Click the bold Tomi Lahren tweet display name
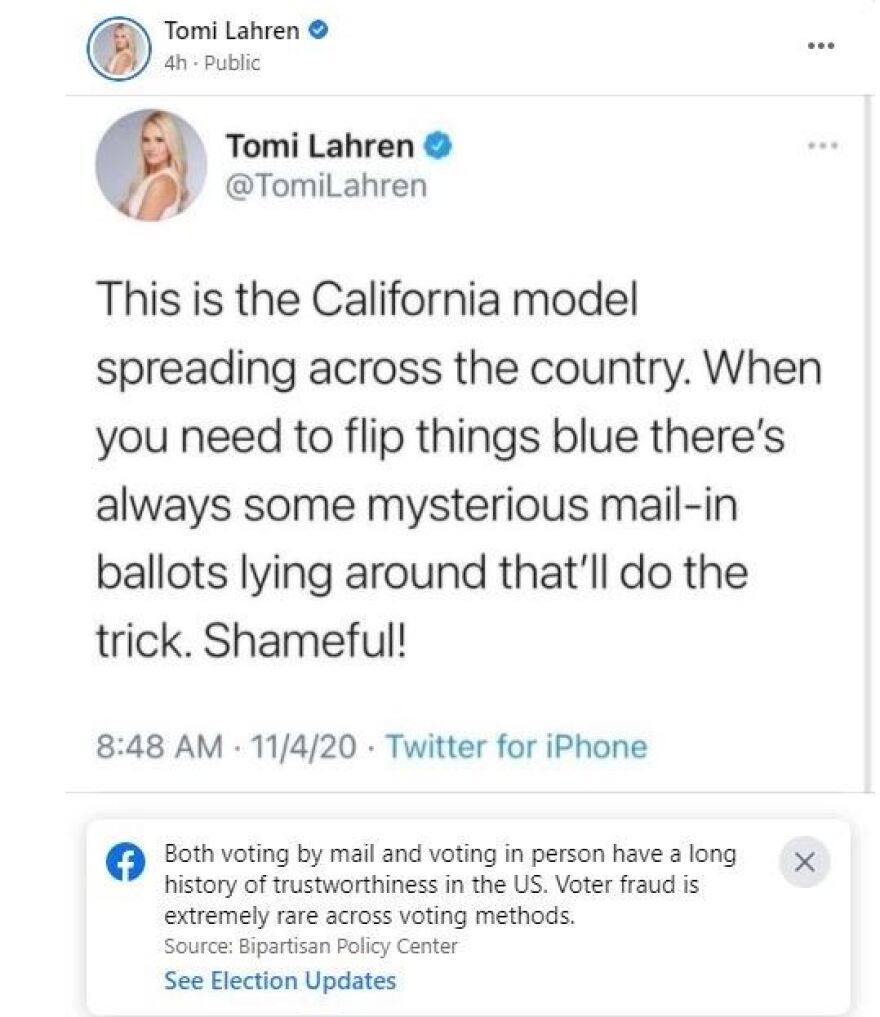 (319, 146)
